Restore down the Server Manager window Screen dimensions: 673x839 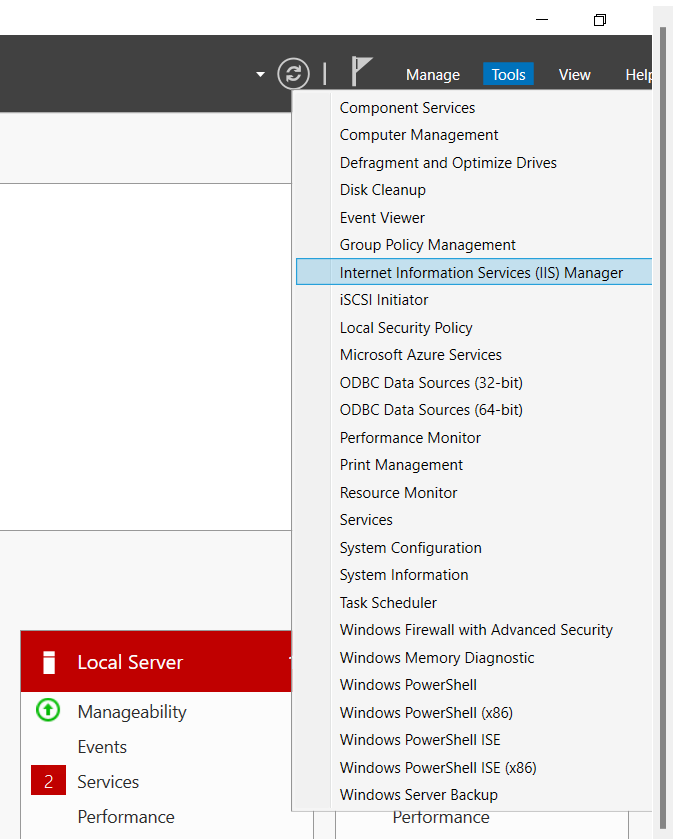pyautogui.click(x=600, y=20)
